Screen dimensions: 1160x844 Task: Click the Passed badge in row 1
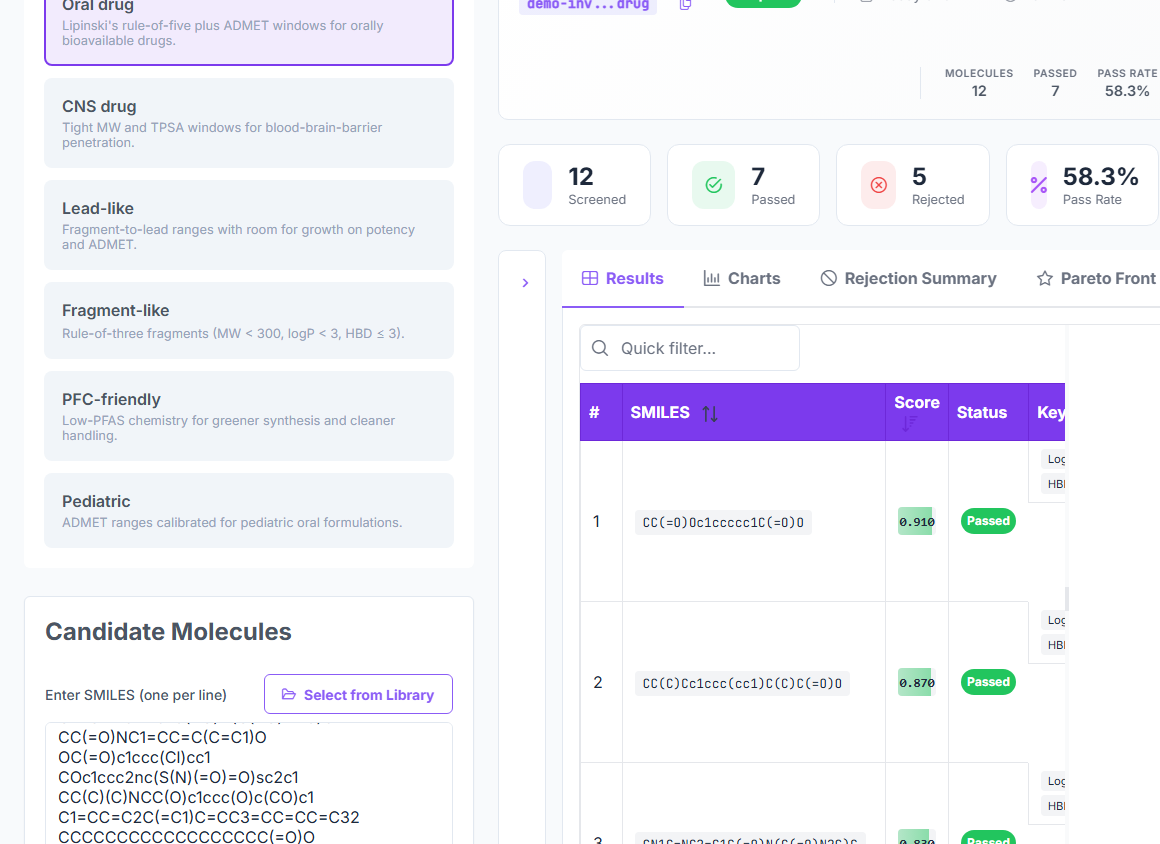tap(988, 521)
